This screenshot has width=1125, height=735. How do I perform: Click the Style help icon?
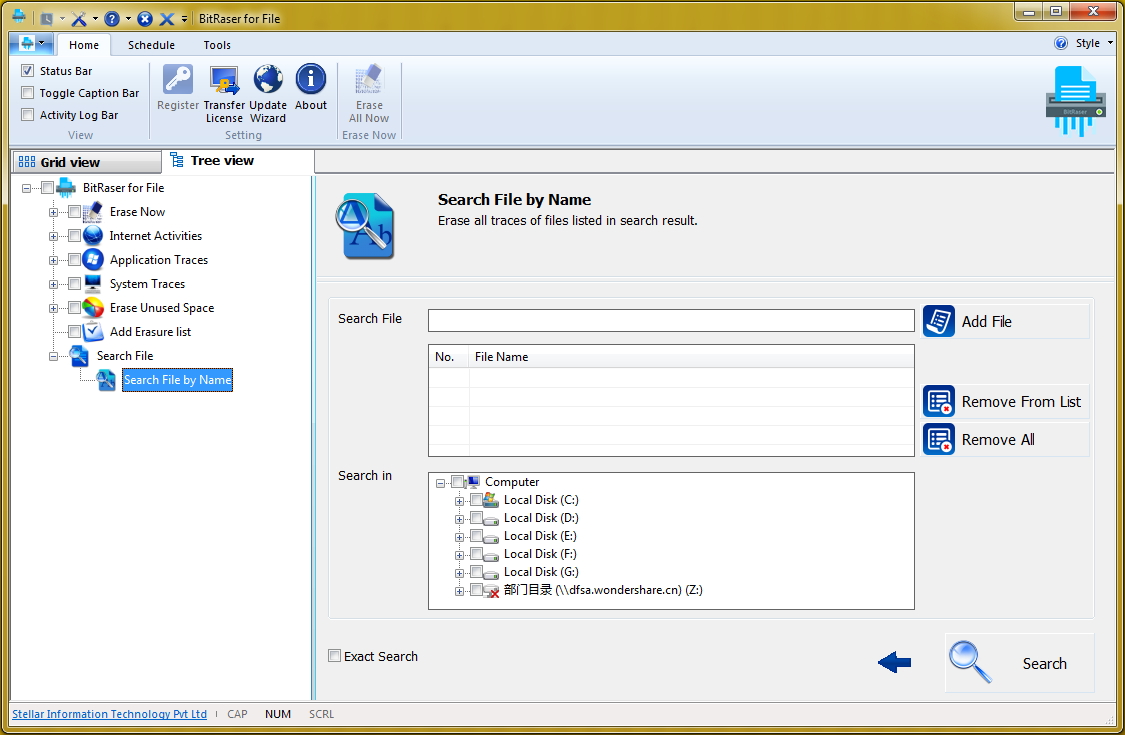[x=1061, y=44]
